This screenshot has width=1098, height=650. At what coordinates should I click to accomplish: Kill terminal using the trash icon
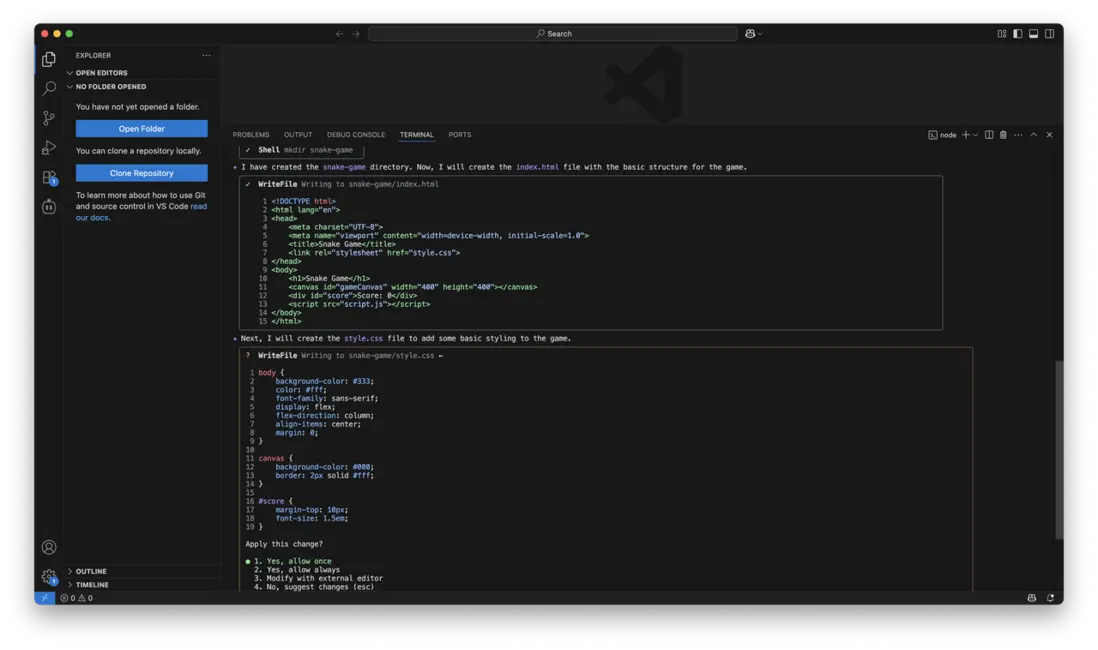pos(1003,135)
